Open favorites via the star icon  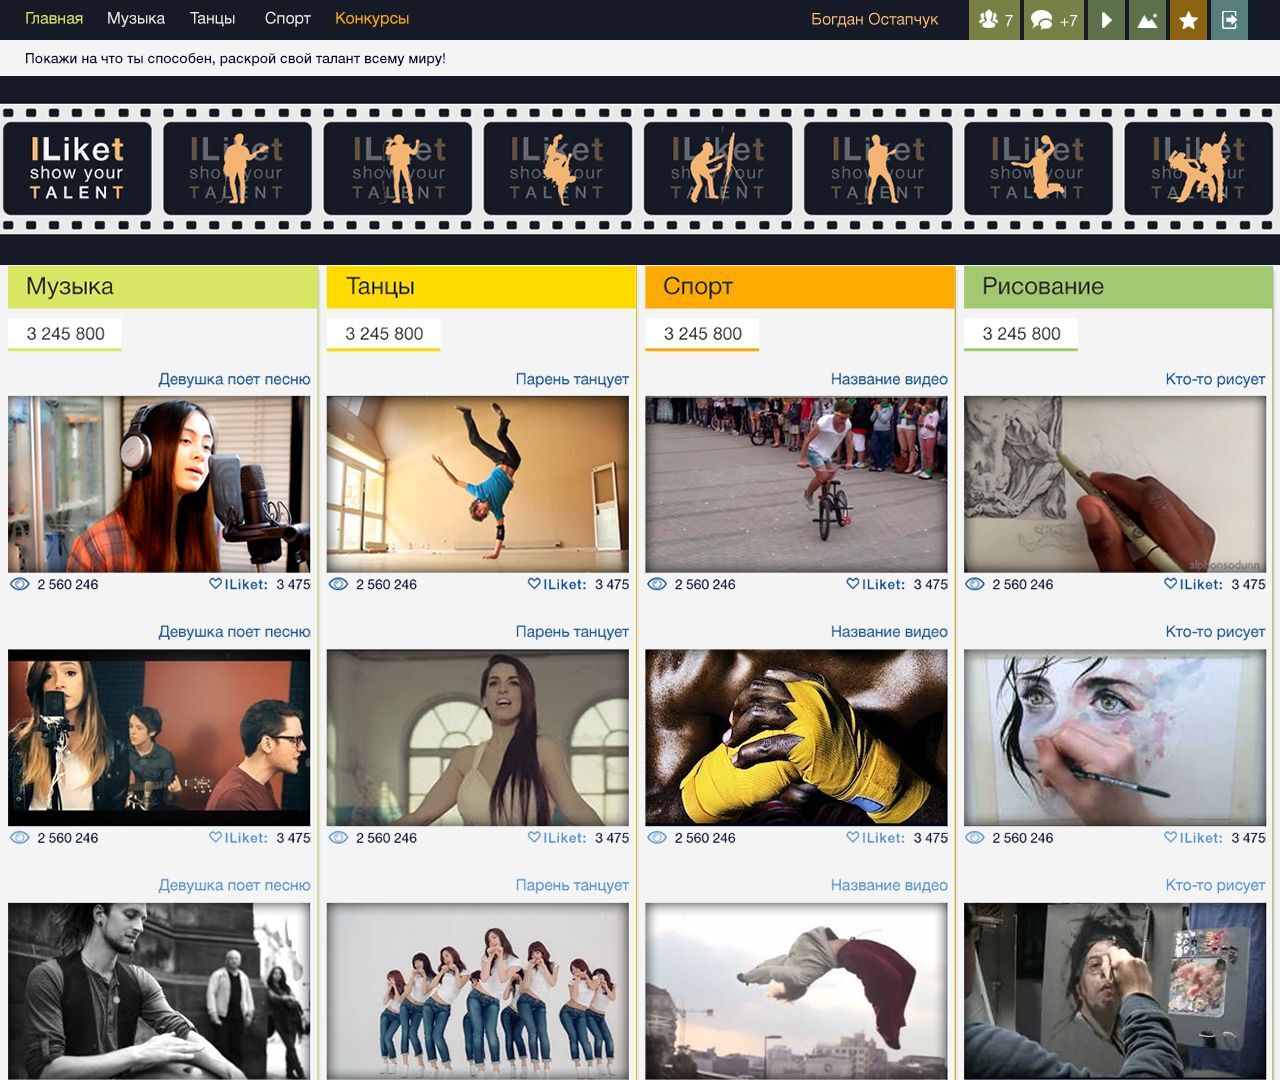tap(1187, 18)
